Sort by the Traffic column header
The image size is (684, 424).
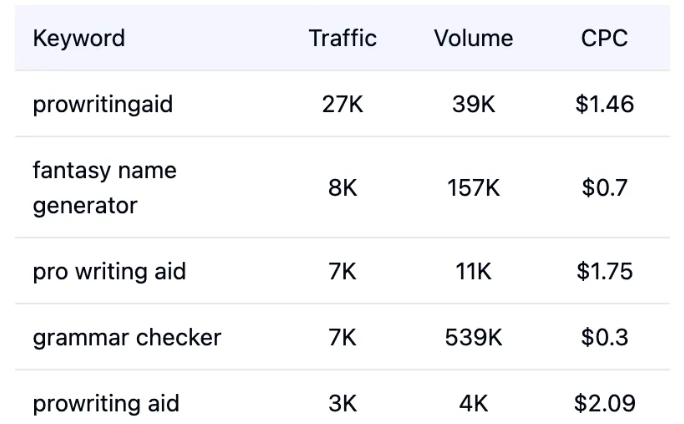pyautogui.click(x=343, y=39)
